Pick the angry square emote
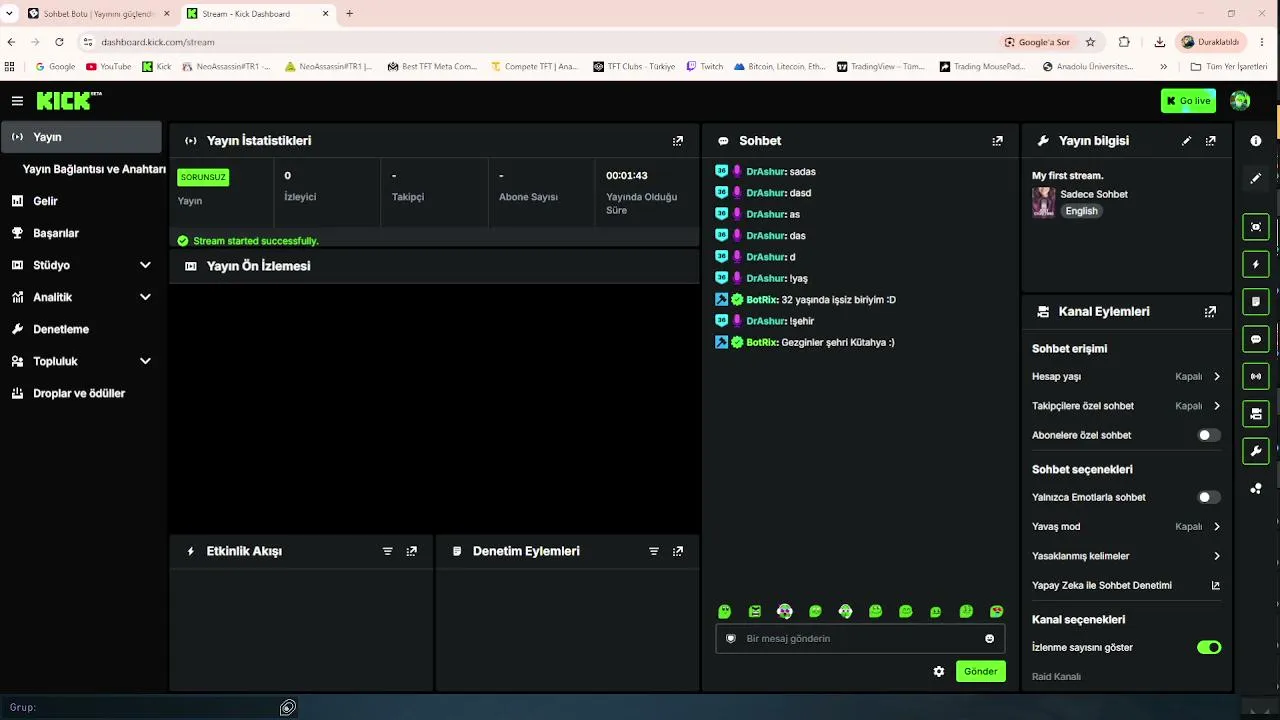The image size is (1280, 720). [755, 612]
